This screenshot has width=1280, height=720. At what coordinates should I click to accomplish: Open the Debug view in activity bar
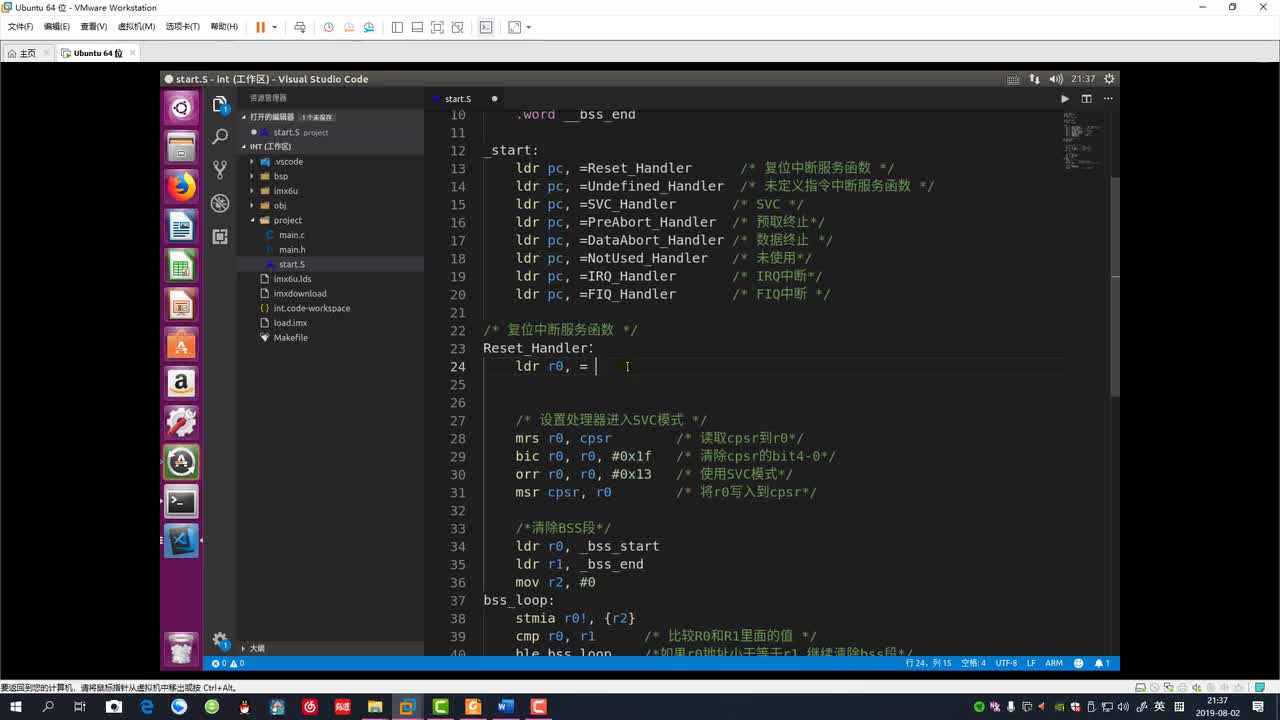tap(220, 203)
